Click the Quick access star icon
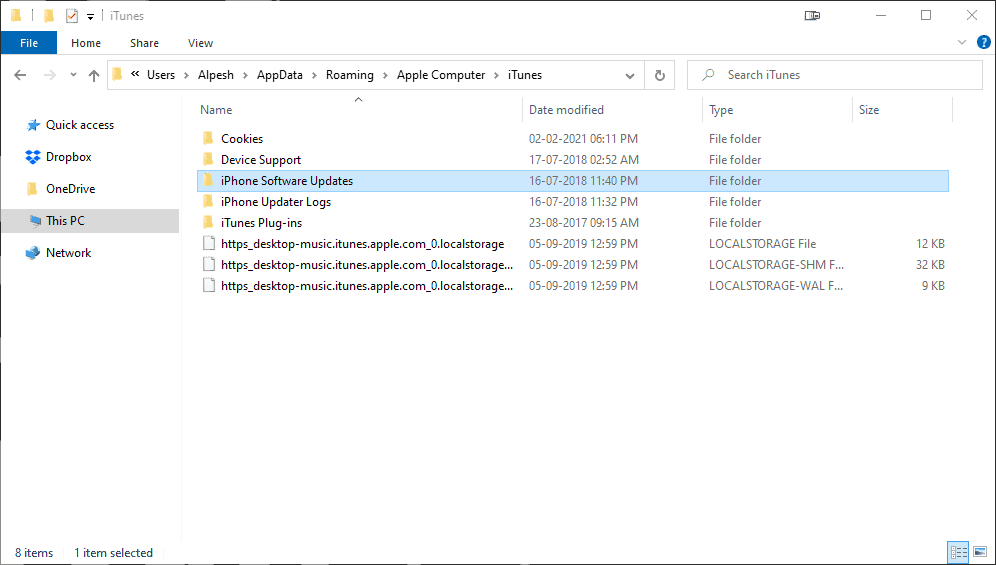This screenshot has height=565, width=996. tap(33, 125)
